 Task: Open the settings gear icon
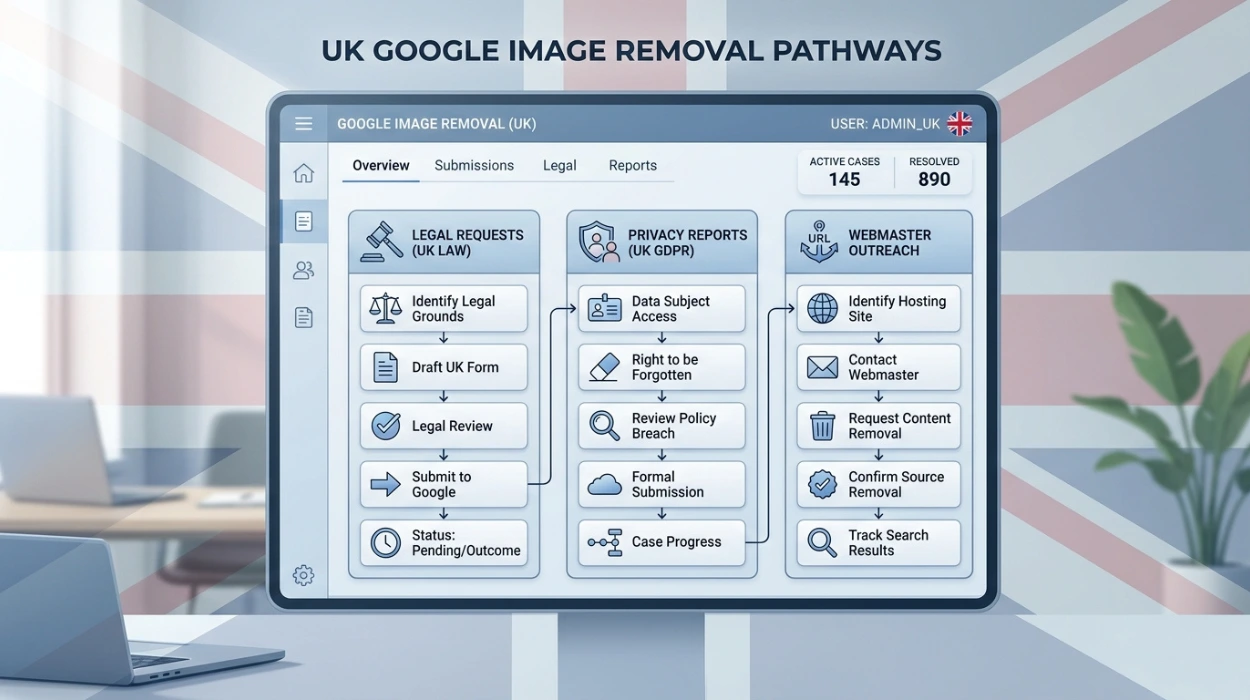pyautogui.click(x=303, y=575)
